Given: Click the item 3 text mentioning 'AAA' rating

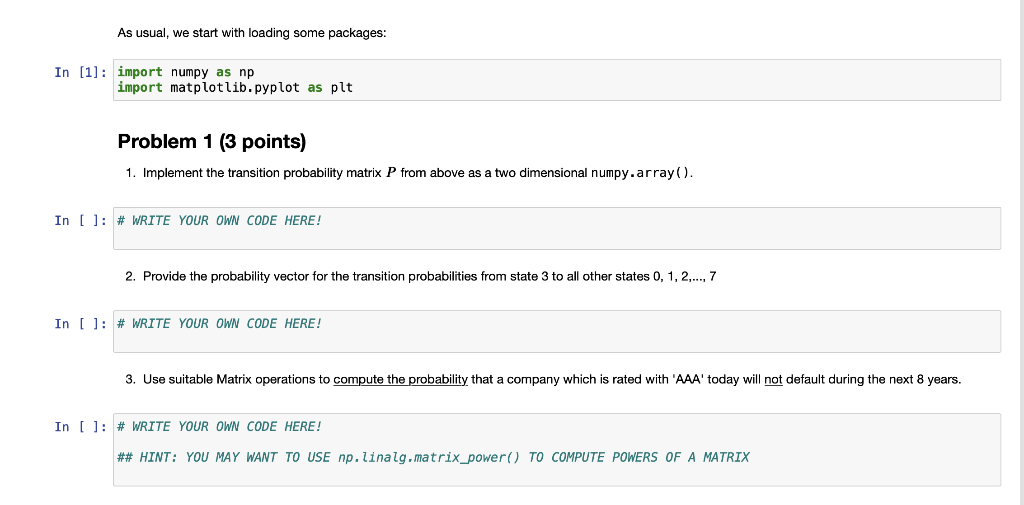Looking at the screenshot, I should 543,380.
